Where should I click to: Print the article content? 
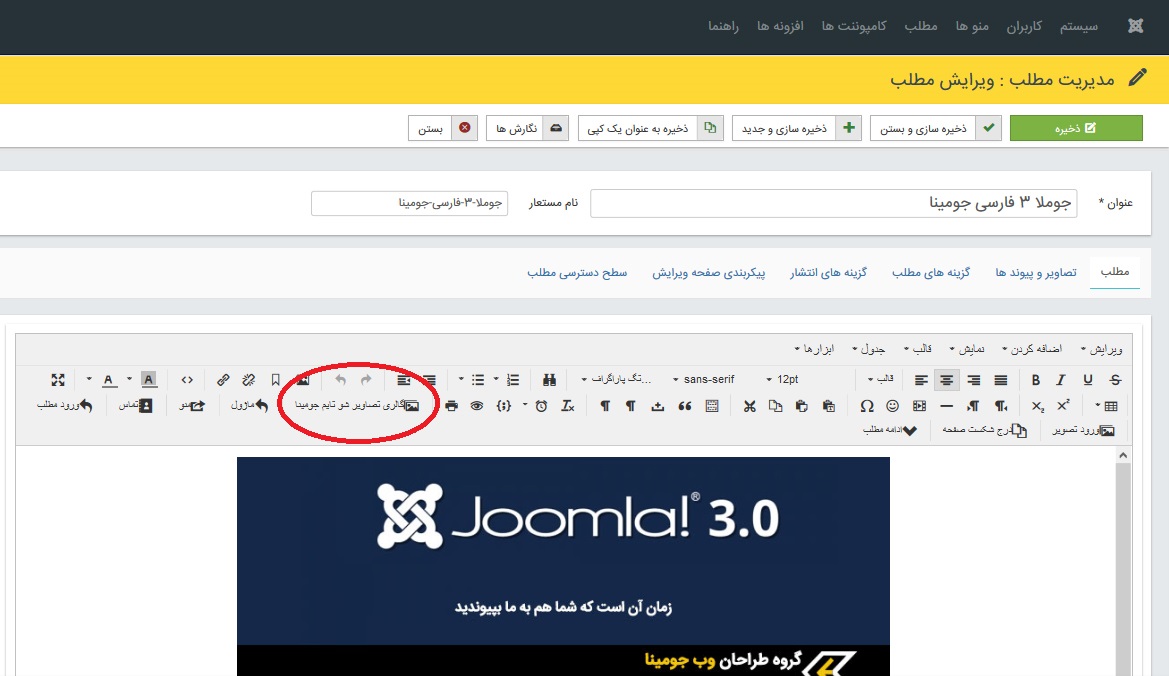pyautogui.click(x=451, y=406)
